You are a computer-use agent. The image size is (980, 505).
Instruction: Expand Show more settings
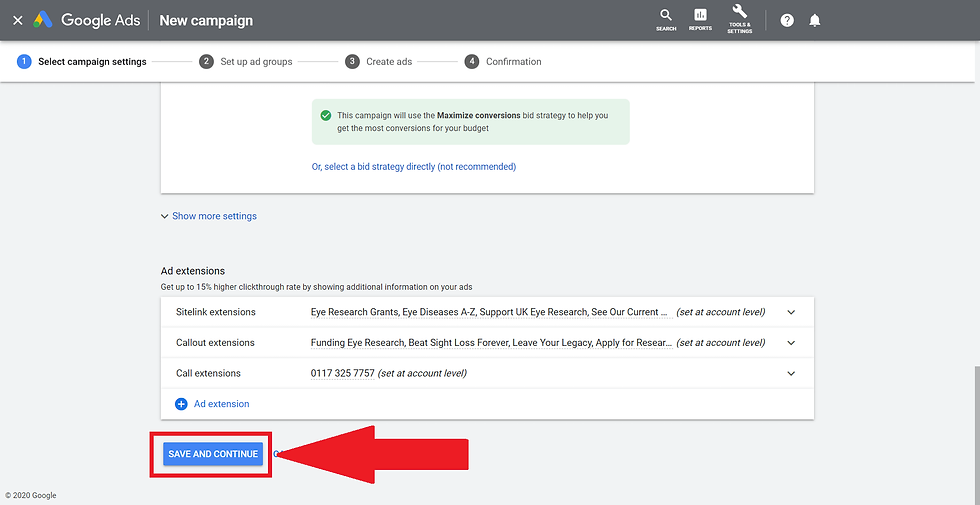tap(208, 216)
